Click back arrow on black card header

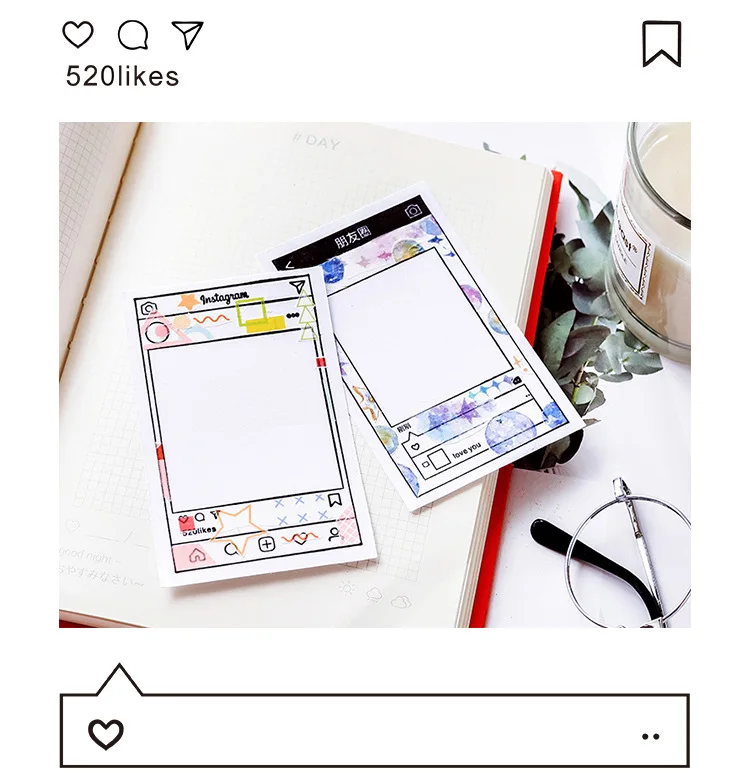[289, 265]
